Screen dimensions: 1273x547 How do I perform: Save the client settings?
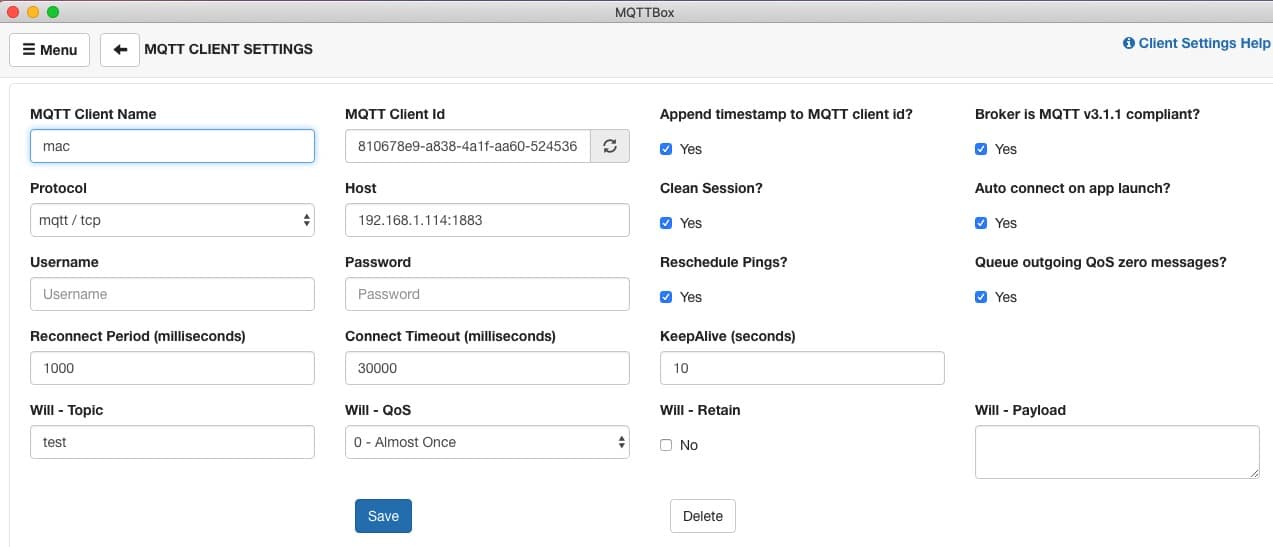[383, 516]
